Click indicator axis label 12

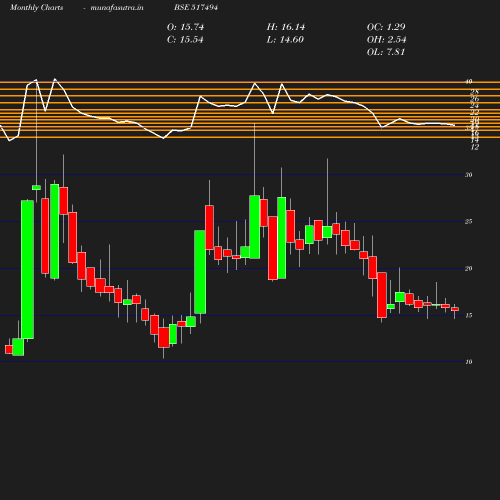tap(475, 147)
